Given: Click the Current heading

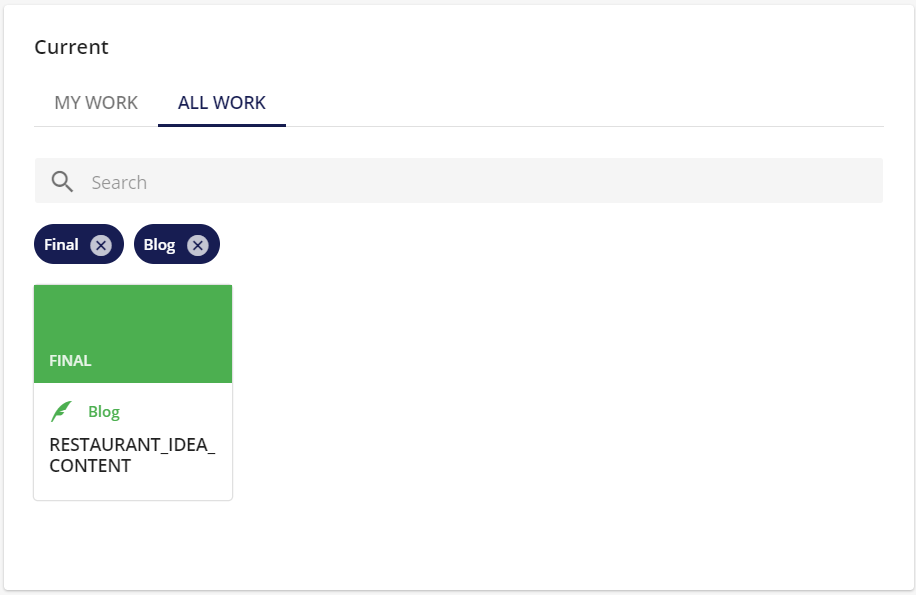Looking at the screenshot, I should pos(71,47).
